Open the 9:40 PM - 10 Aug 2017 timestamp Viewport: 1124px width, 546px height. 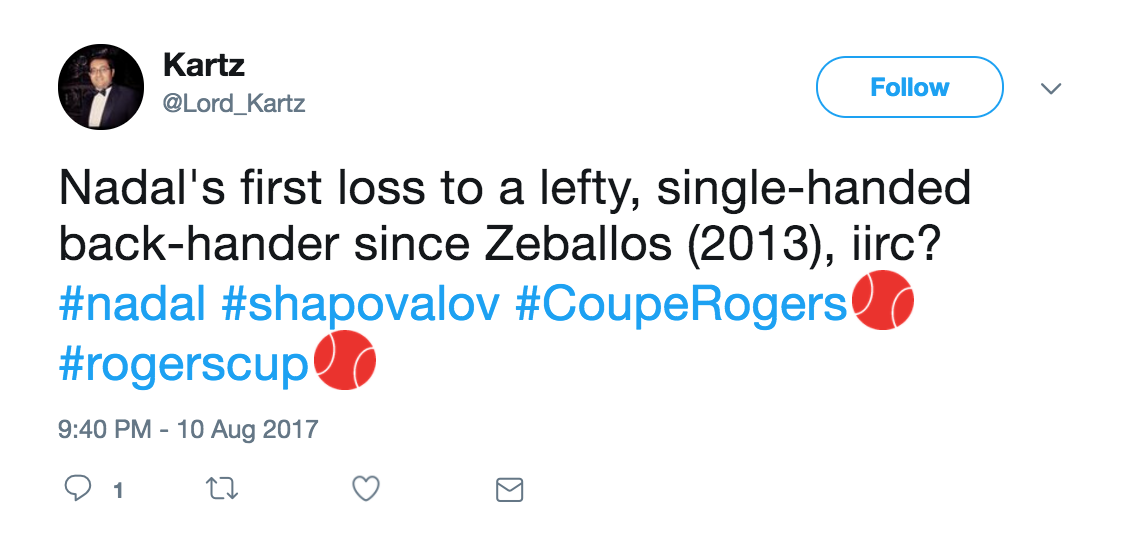[x=188, y=430]
